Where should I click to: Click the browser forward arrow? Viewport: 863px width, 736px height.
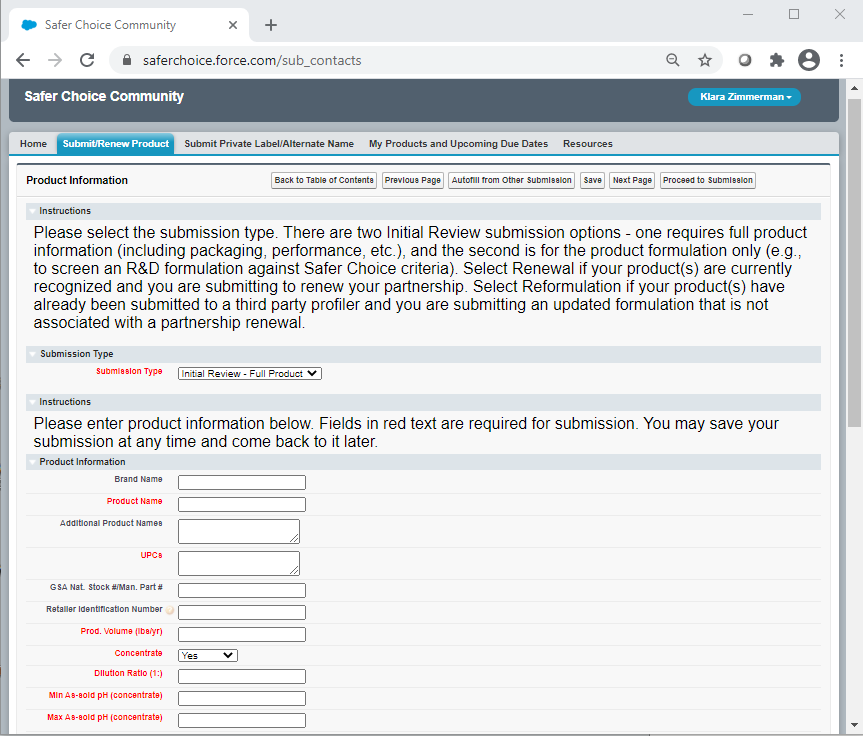click(55, 60)
